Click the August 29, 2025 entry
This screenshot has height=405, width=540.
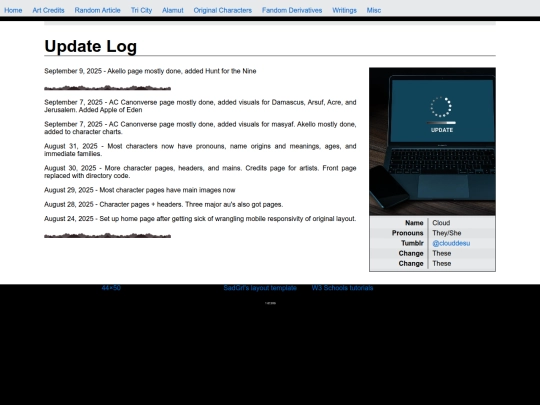click(x=139, y=190)
